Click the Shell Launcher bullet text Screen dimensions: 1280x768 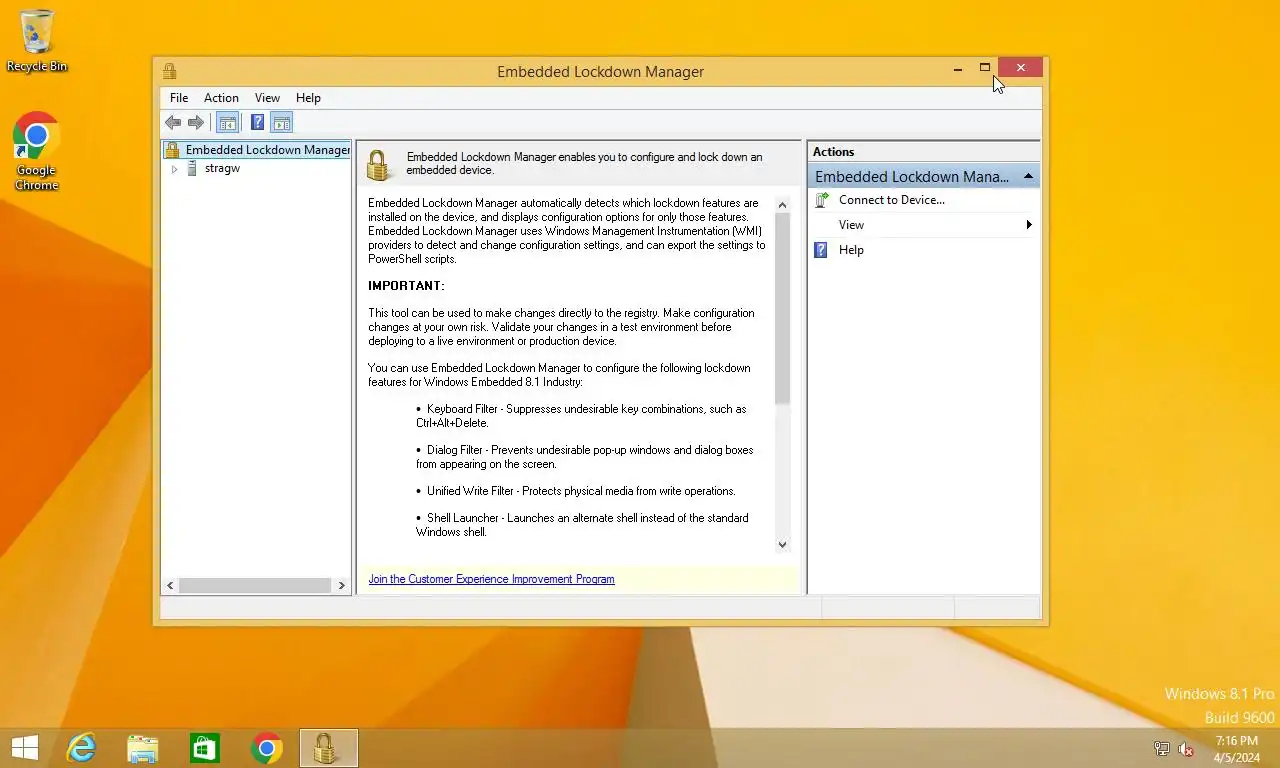pyautogui.click(x=582, y=525)
